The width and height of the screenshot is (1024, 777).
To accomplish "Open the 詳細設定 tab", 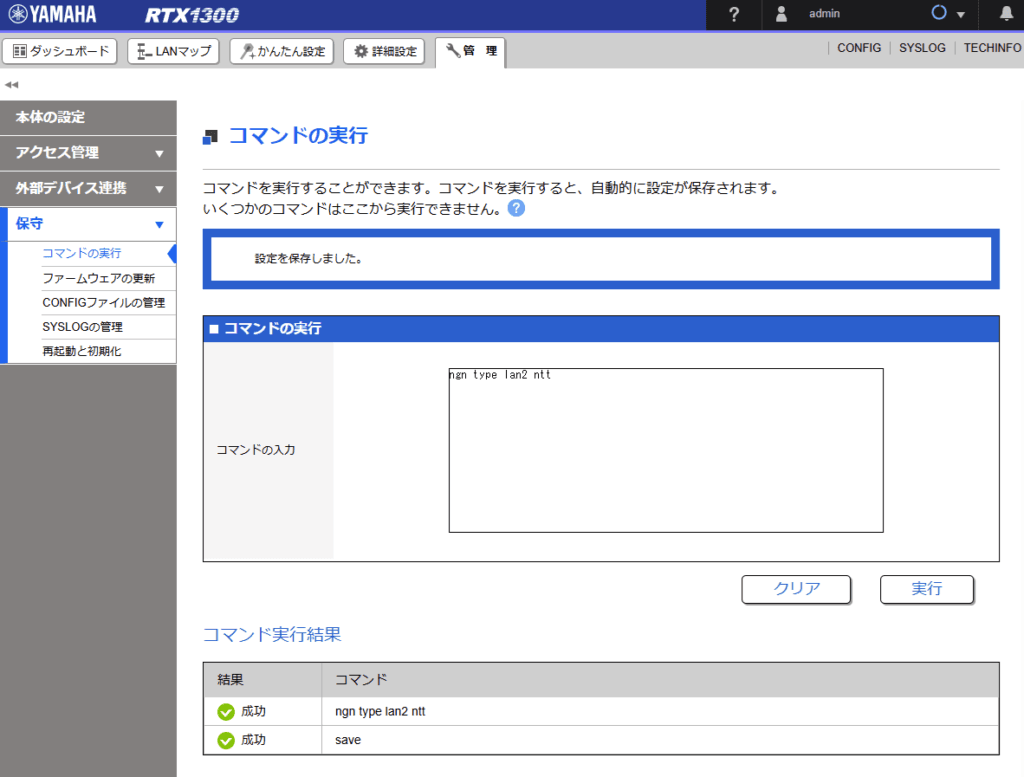I will click(385, 51).
